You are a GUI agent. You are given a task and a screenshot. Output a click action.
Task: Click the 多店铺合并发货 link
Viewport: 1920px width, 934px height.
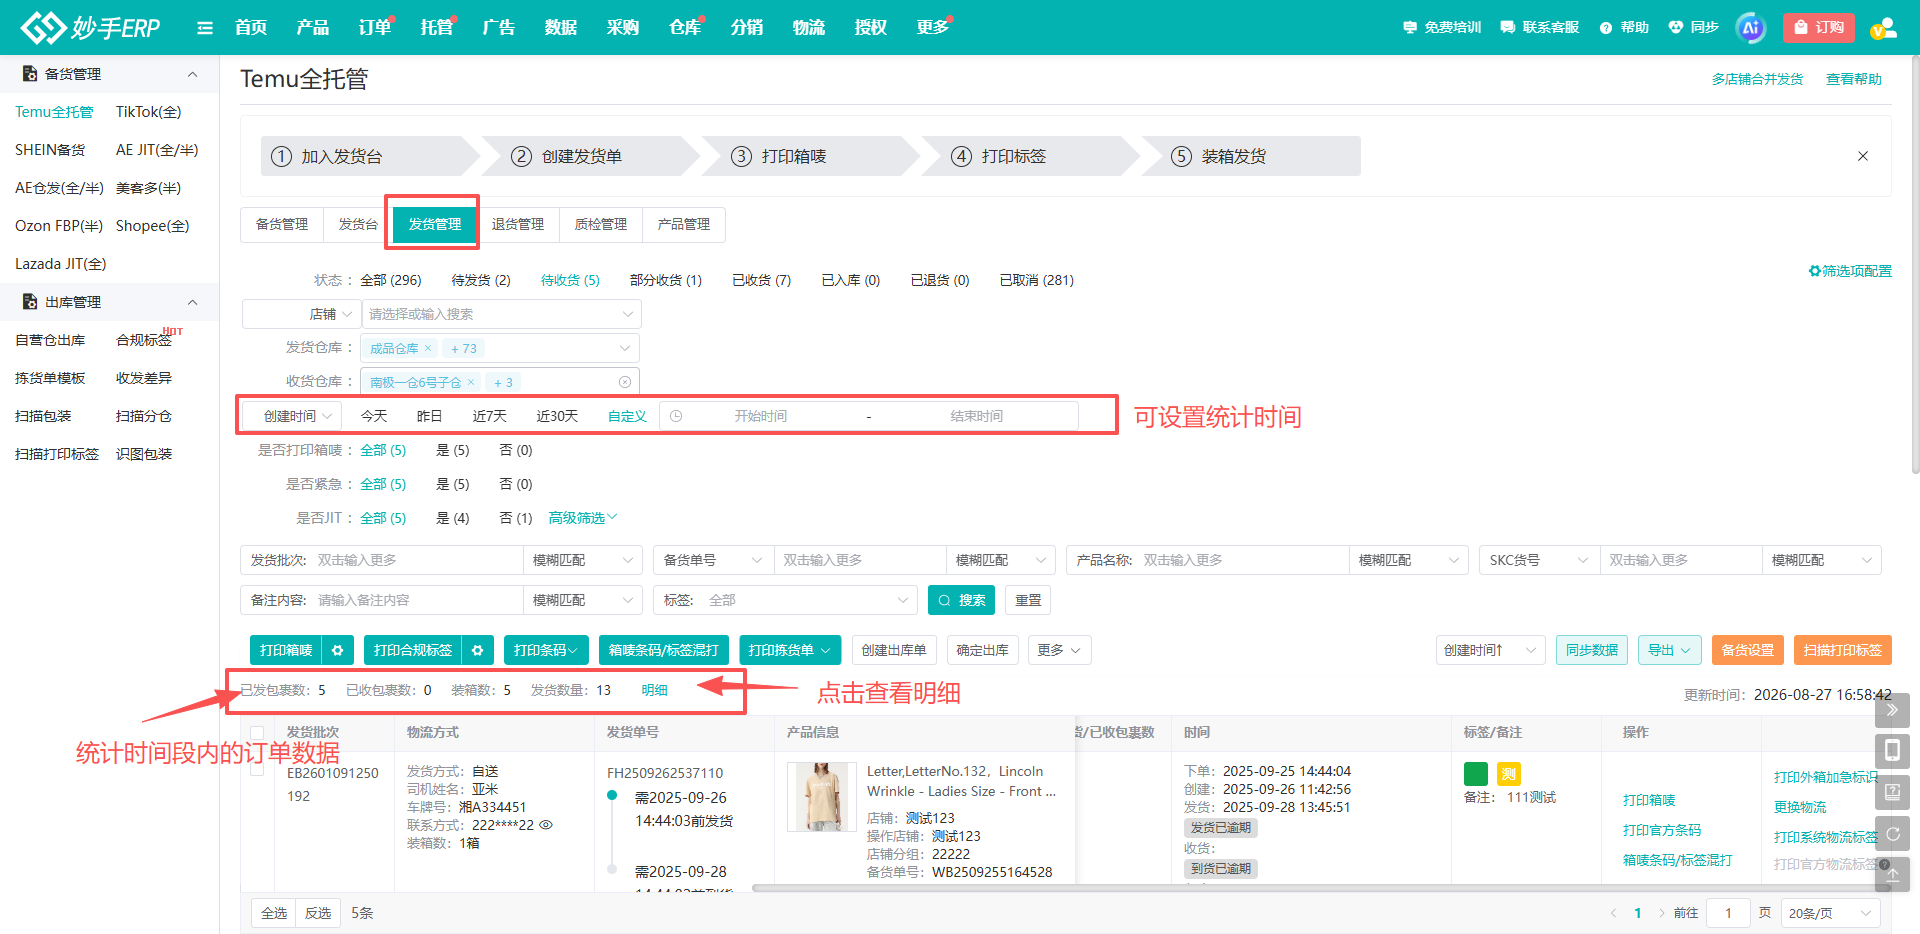tap(1757, 79)
